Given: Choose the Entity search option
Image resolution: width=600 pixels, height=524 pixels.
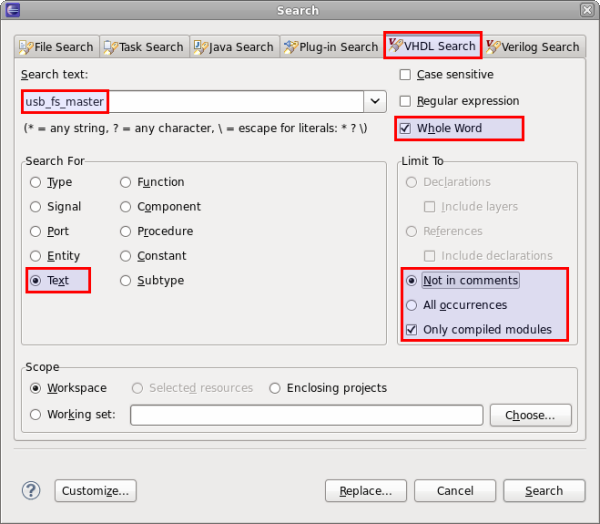Looking at the screenshot, I should point(36,256).
